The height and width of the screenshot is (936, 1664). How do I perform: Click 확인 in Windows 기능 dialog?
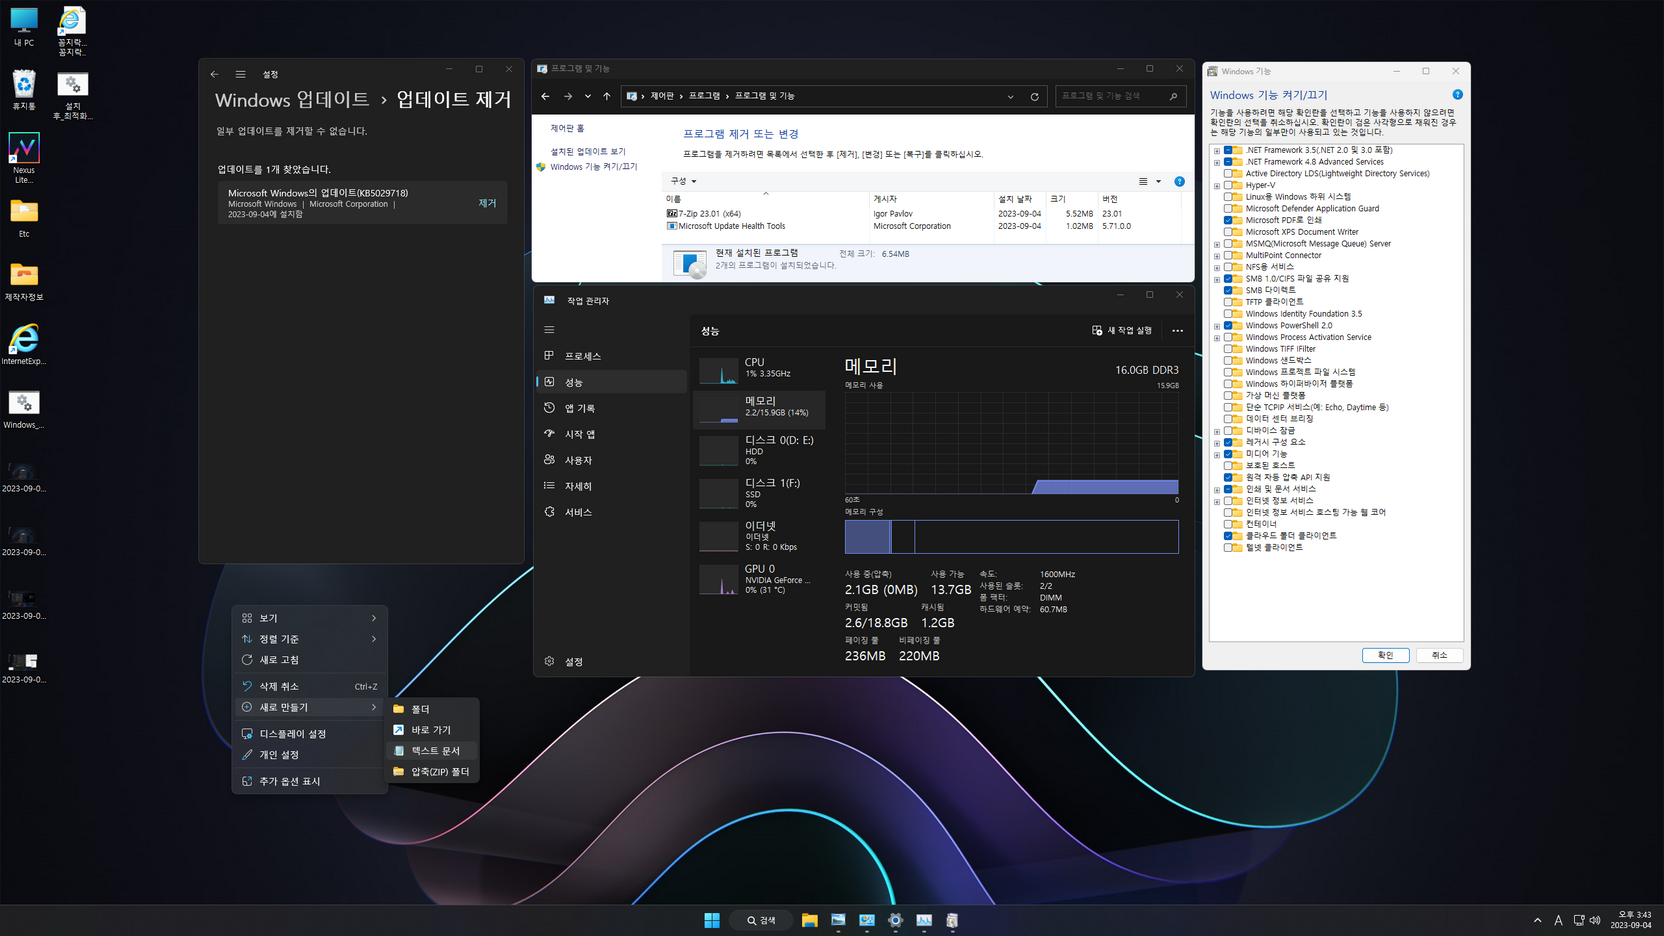(x=1385, y=655)
